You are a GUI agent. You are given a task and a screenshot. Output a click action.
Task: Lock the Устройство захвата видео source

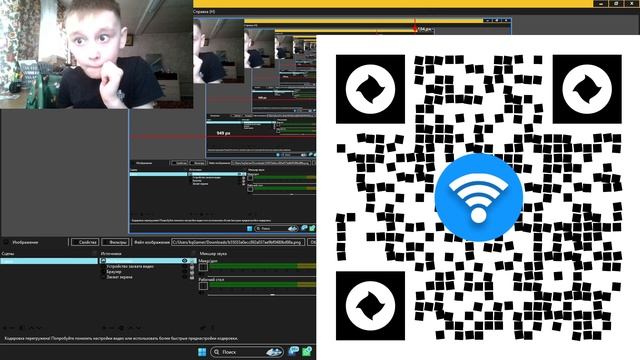pos(192,266)
